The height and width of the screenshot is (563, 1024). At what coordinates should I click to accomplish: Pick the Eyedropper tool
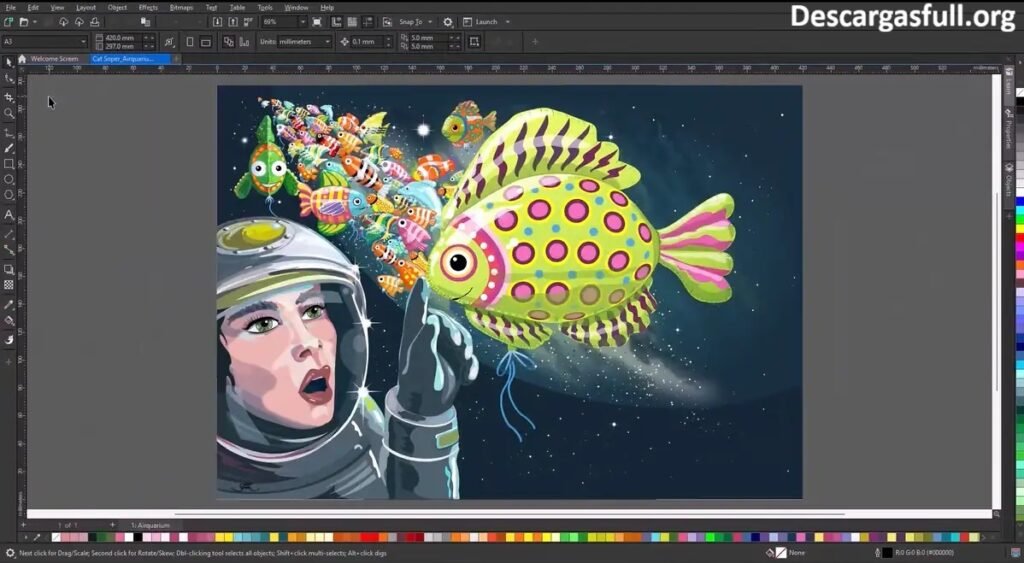click(x=9, y=304)
